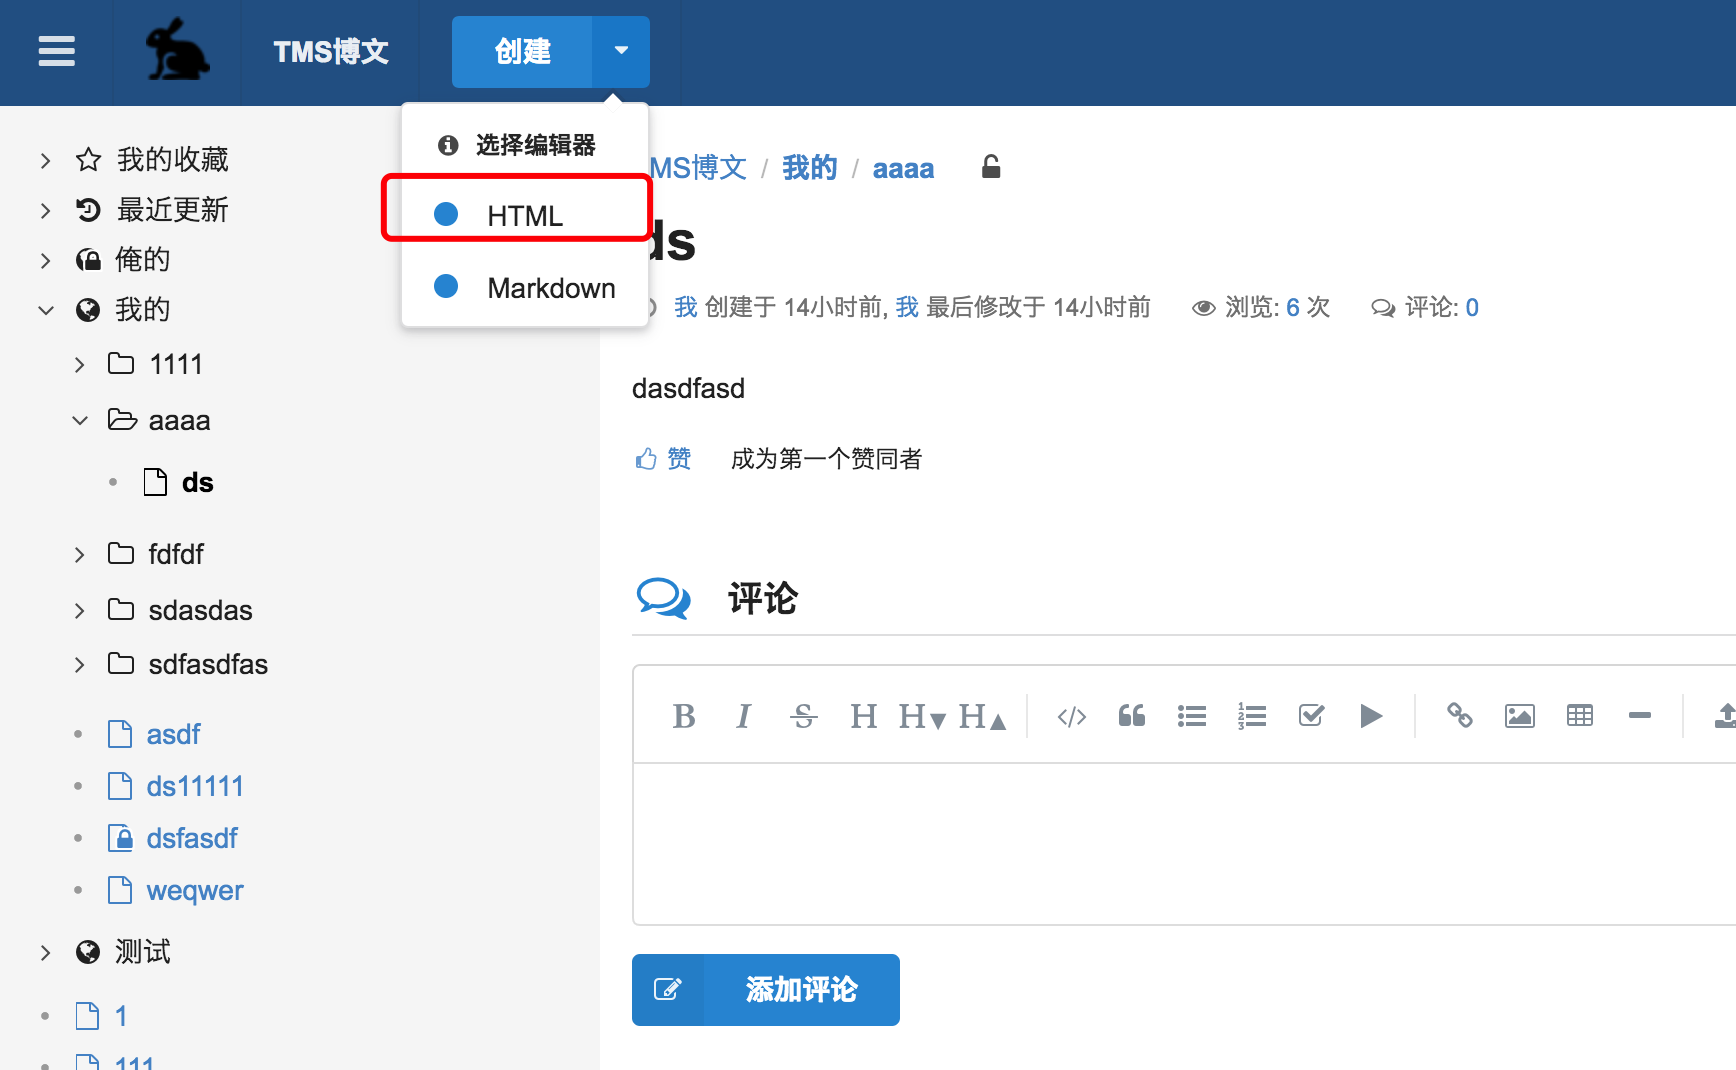Click the 评论 section heading
This screenshot has height=1070, width=1736.
click(x=762, y=599)
